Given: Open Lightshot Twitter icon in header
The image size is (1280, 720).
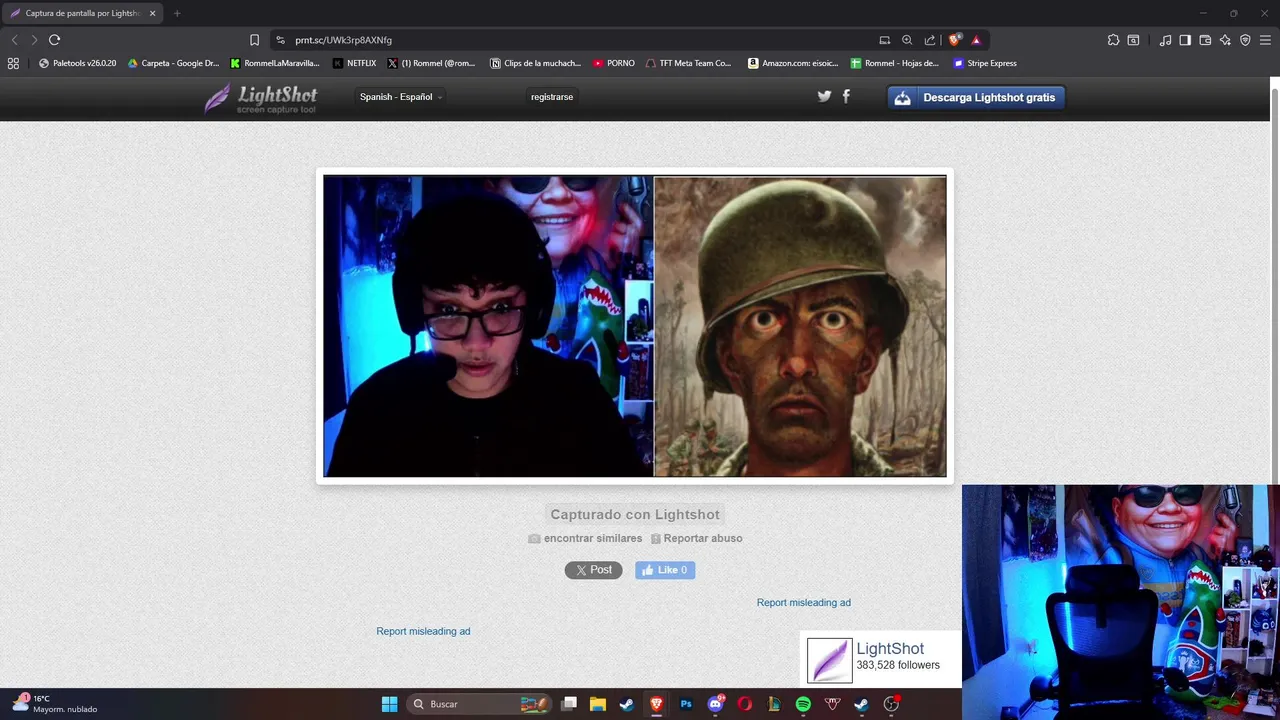Looking at the screenshot, I should click(x=824, y=96).
